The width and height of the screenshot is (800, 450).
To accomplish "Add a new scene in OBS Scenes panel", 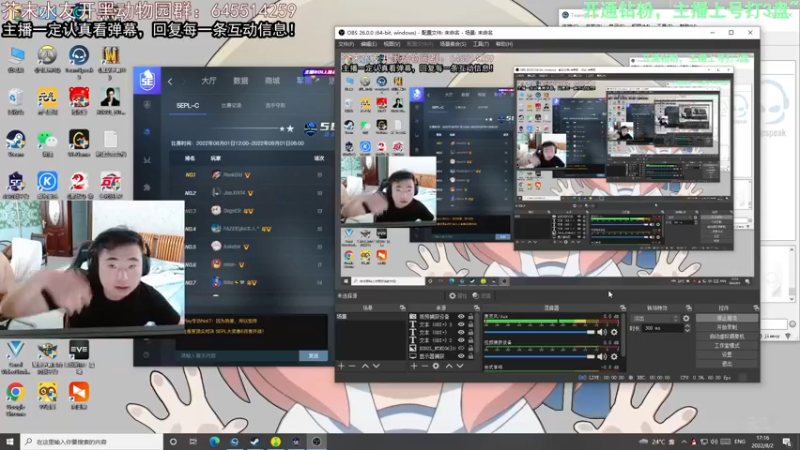I will click(x=341, y=366).
